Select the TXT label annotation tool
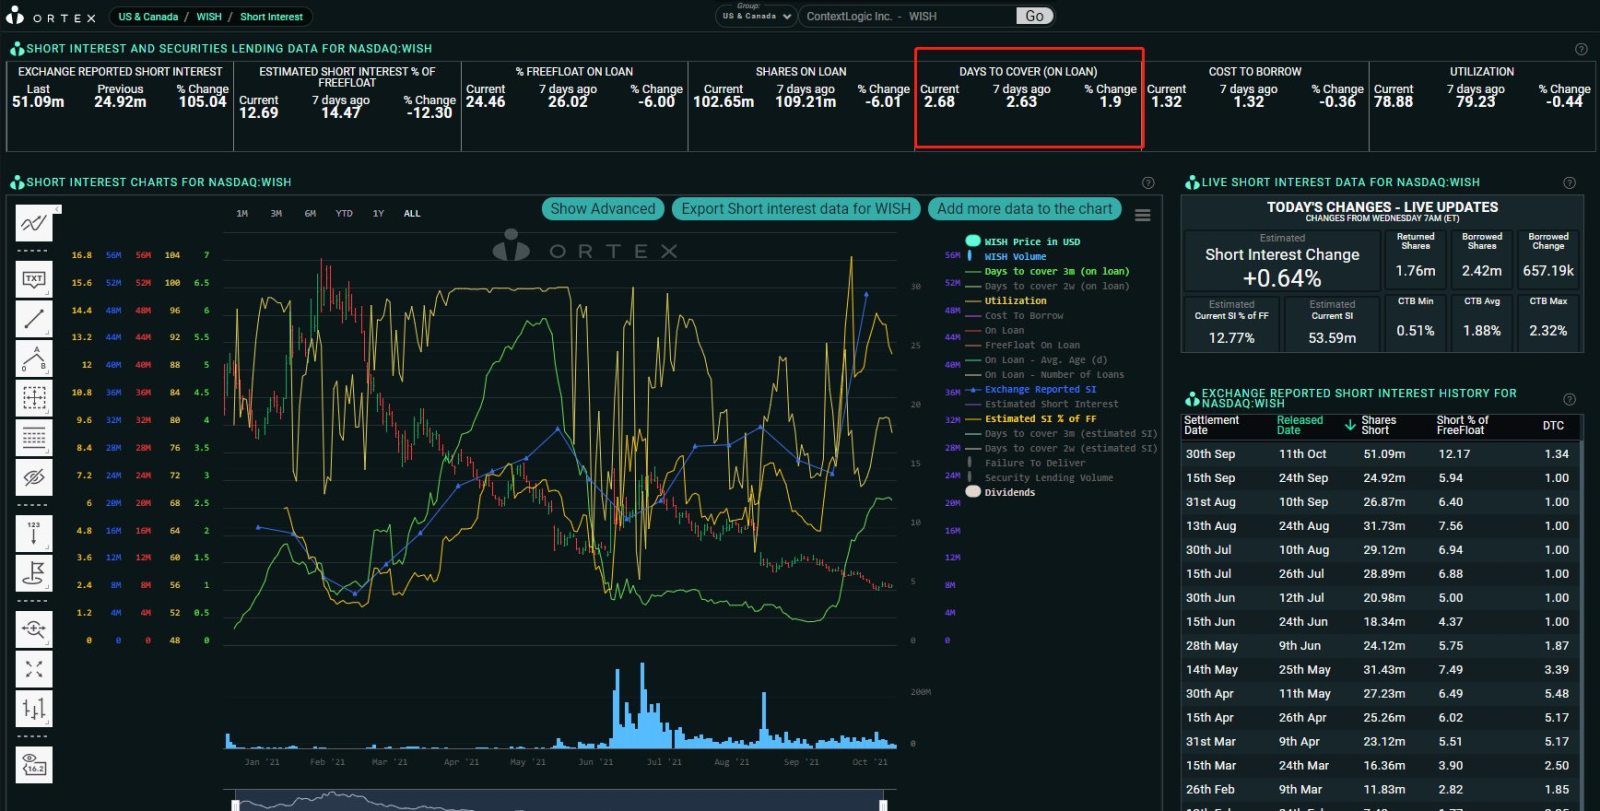This screenshot has width=1600, height=811. 34,280
